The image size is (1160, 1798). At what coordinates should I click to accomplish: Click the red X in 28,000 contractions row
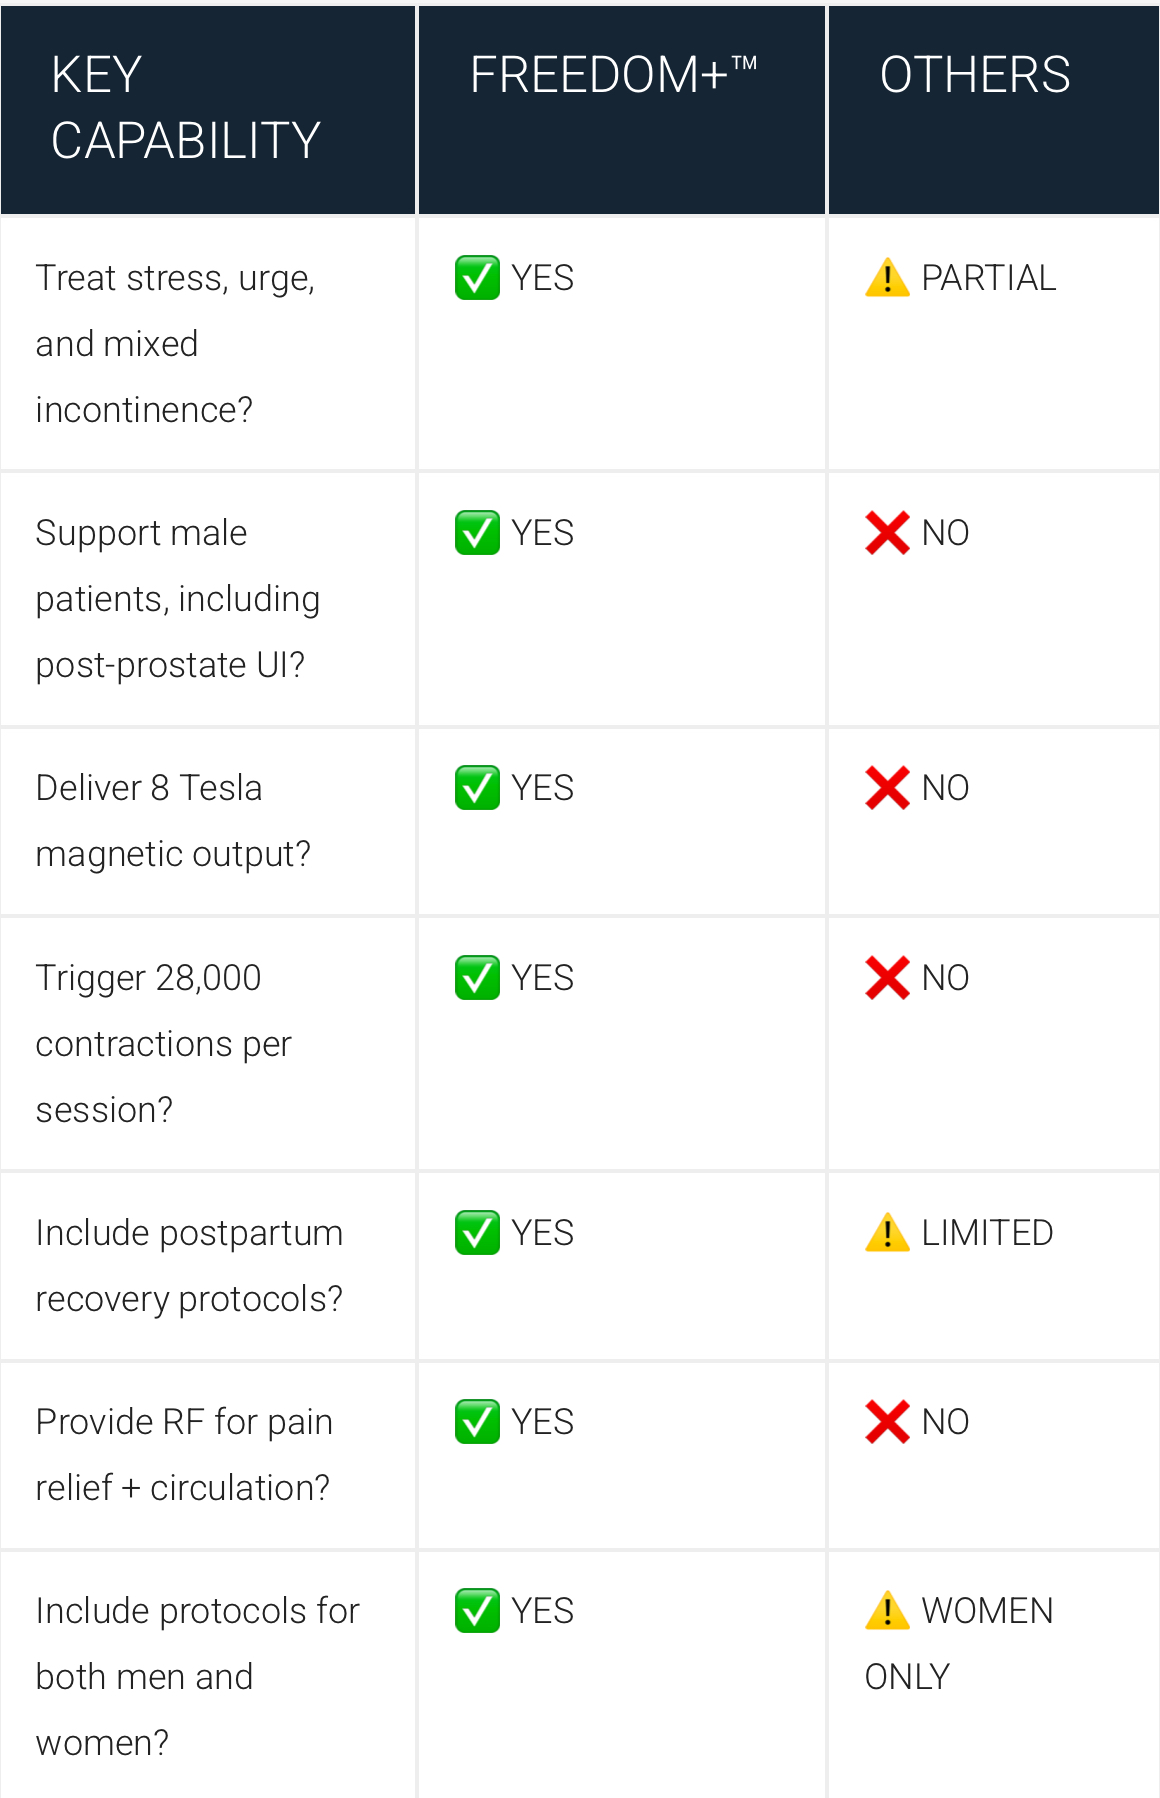click(887, 978)
